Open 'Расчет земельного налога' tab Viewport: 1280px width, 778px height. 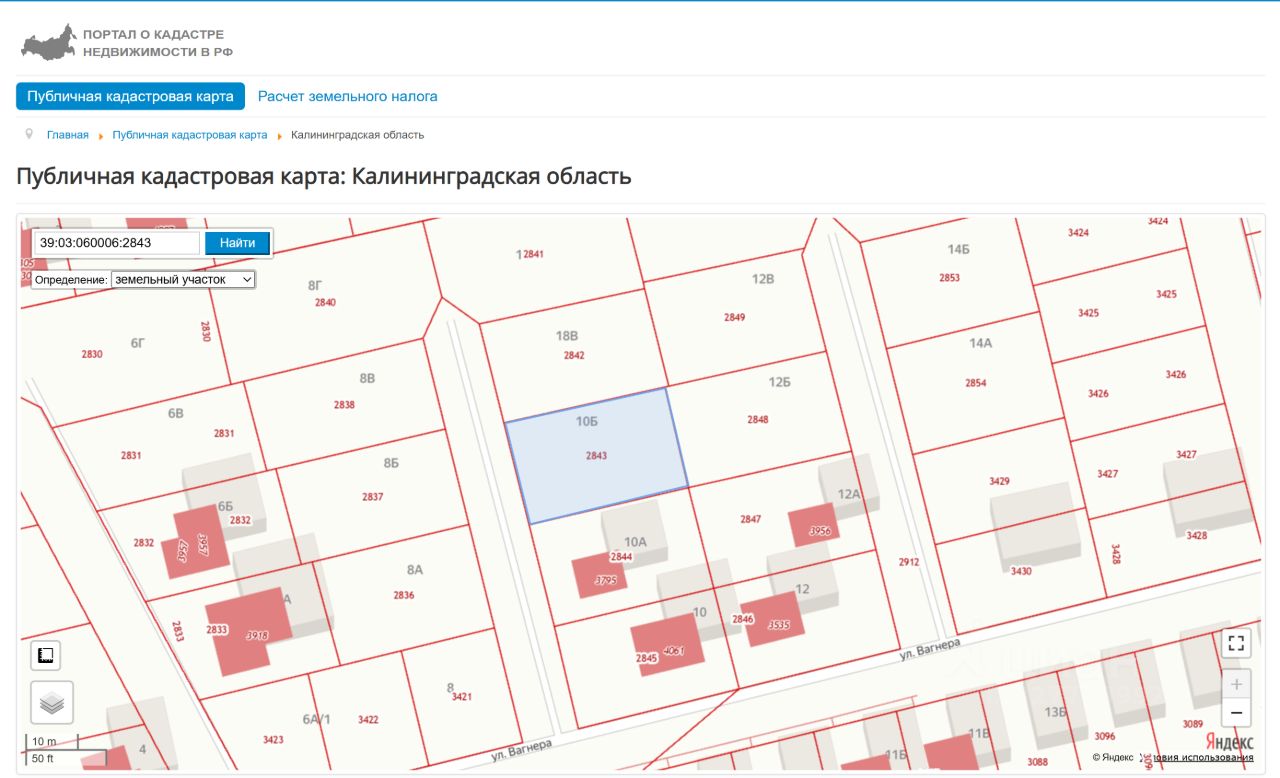[x=348, y=96]
